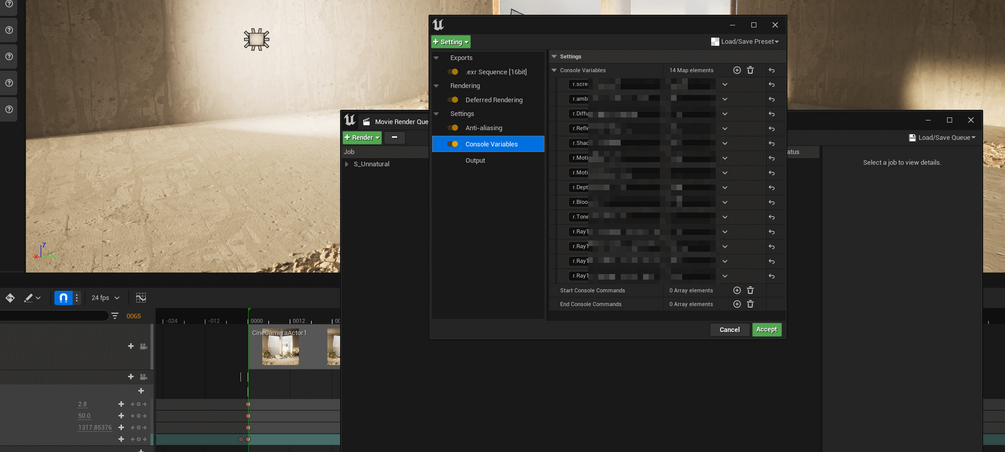Viewport: 1005px width, 452px height.
Task: Add a new Console Variables map element
Action: [736, 70]
